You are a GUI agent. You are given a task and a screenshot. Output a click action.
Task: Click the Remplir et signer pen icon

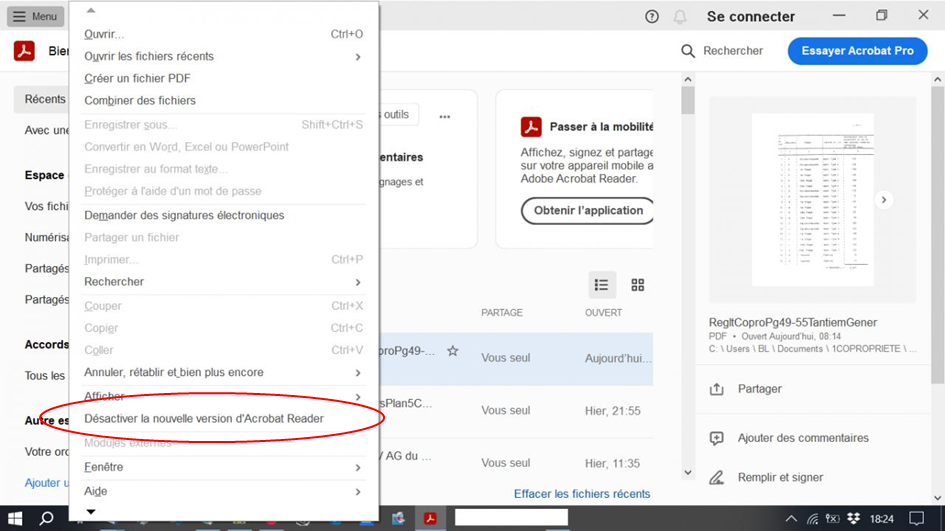coord(716,478)
